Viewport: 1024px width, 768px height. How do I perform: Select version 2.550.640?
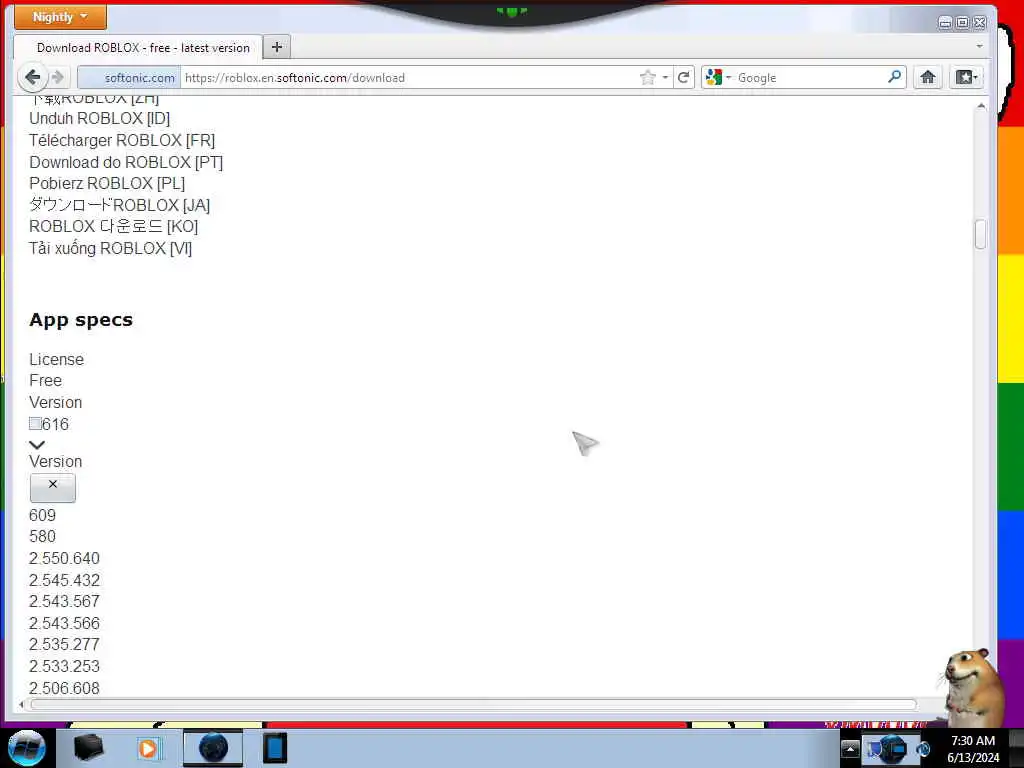click(64, 558)
